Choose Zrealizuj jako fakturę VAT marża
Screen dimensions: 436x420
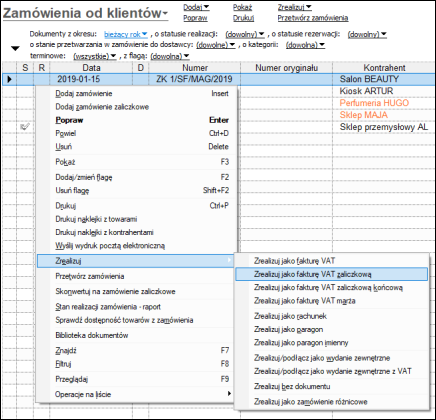tap(332, 301)
